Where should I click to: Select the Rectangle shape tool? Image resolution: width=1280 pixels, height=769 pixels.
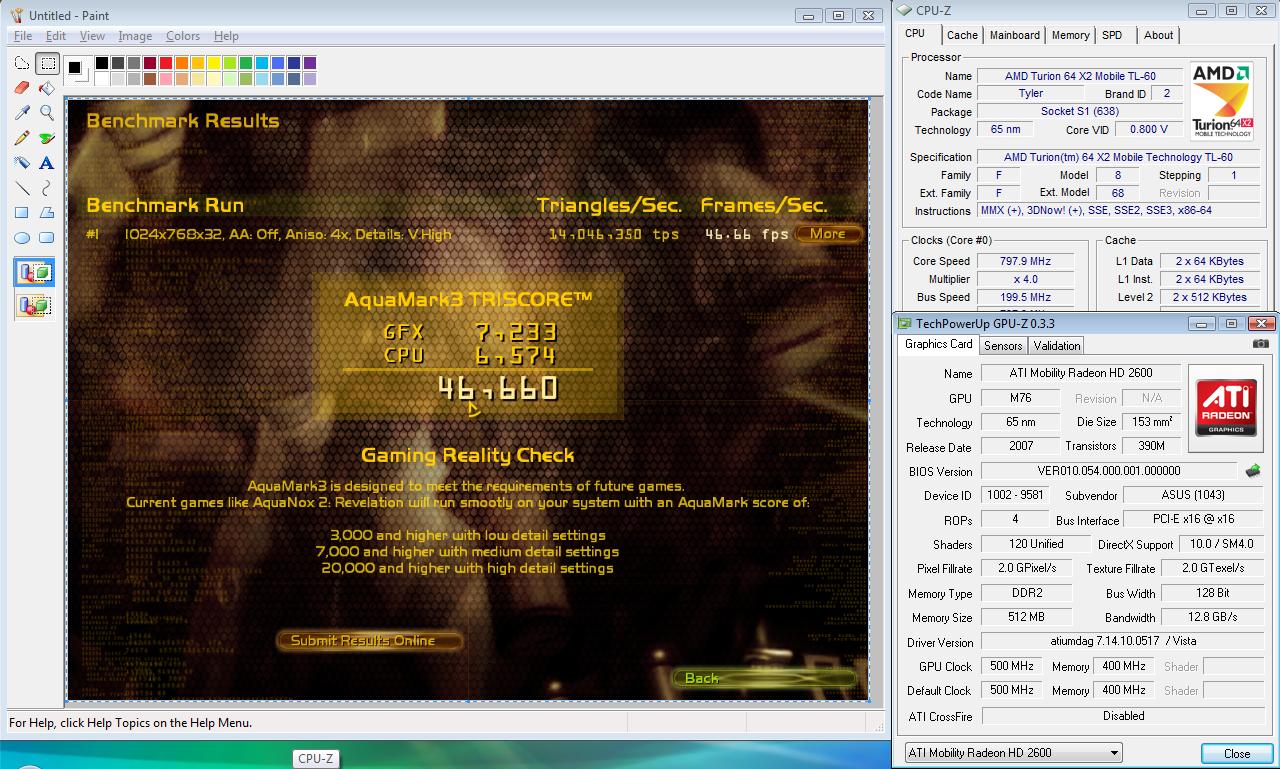click(22, 213)
